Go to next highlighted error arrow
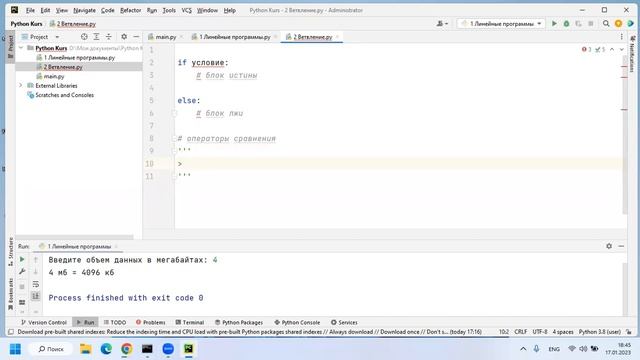The image size is (640, 360). (622, 49)
